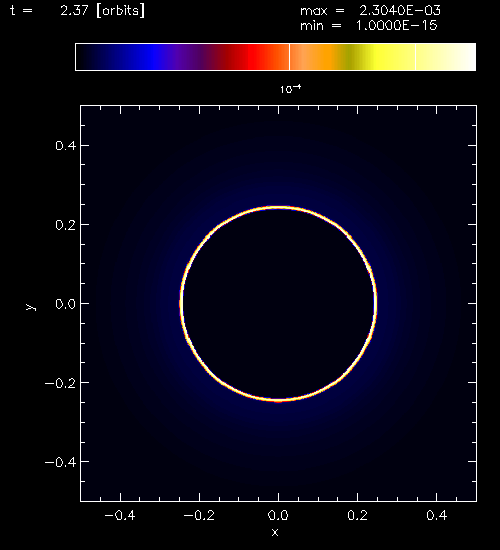Click the y-axis tick label −0.4
This screenshot has height=550, width=500.
[60, 462]
